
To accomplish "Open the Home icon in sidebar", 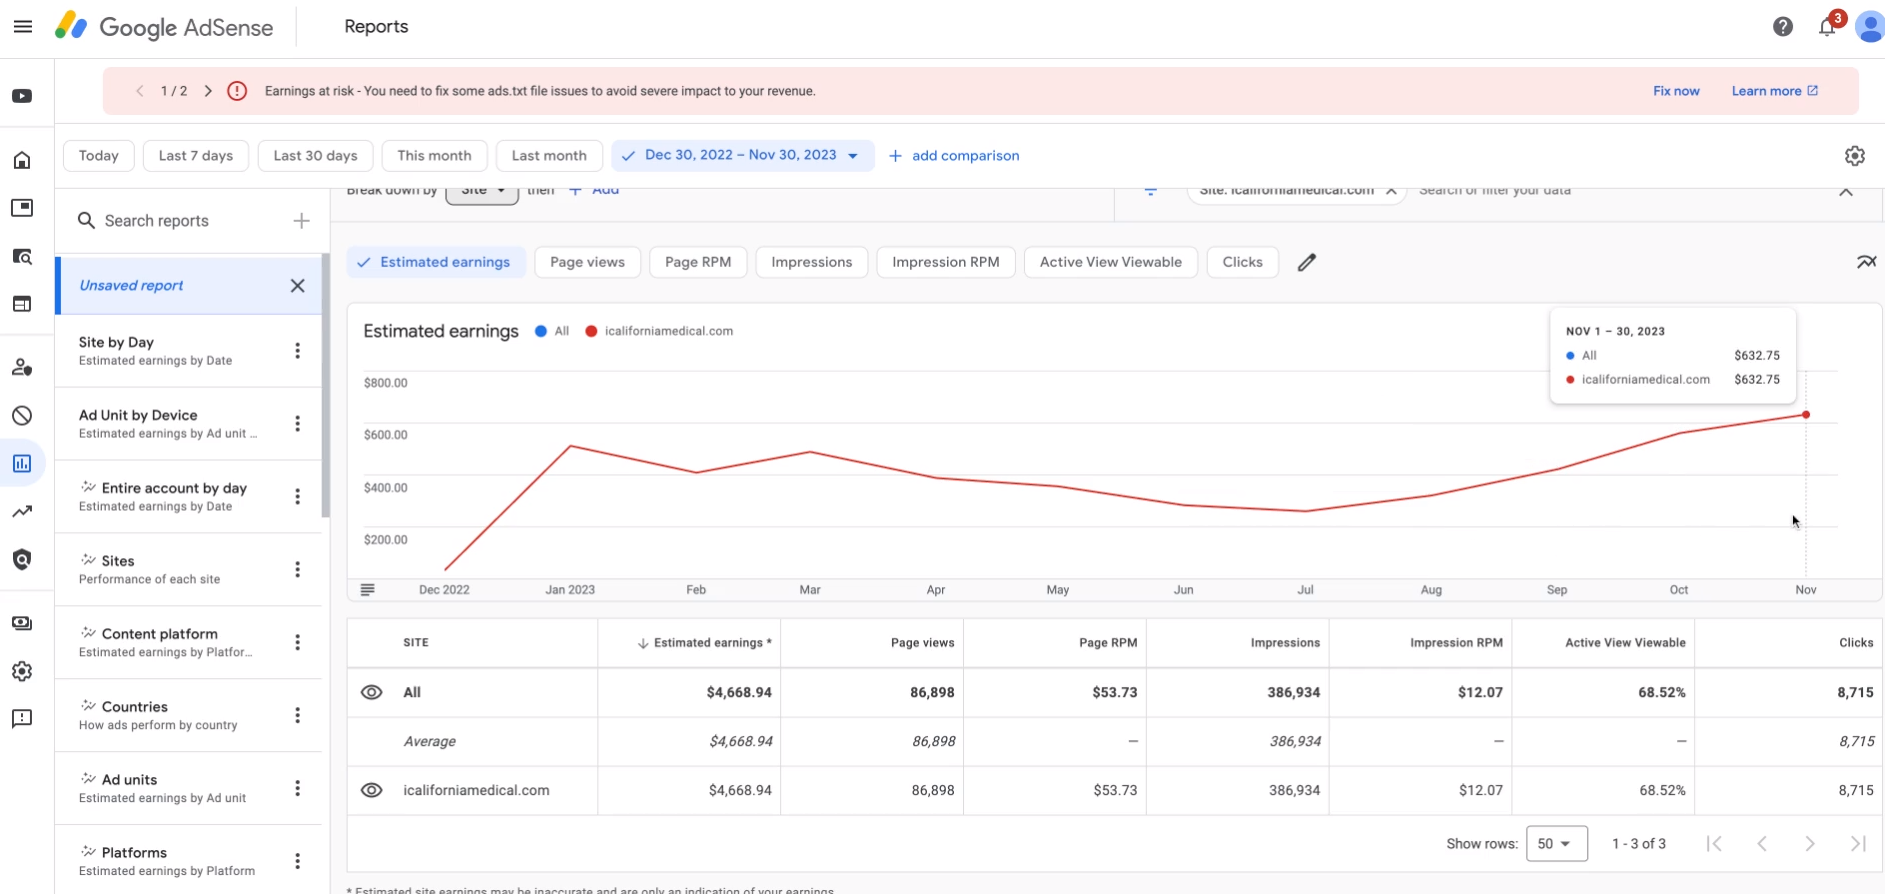I will click(22, 160).
